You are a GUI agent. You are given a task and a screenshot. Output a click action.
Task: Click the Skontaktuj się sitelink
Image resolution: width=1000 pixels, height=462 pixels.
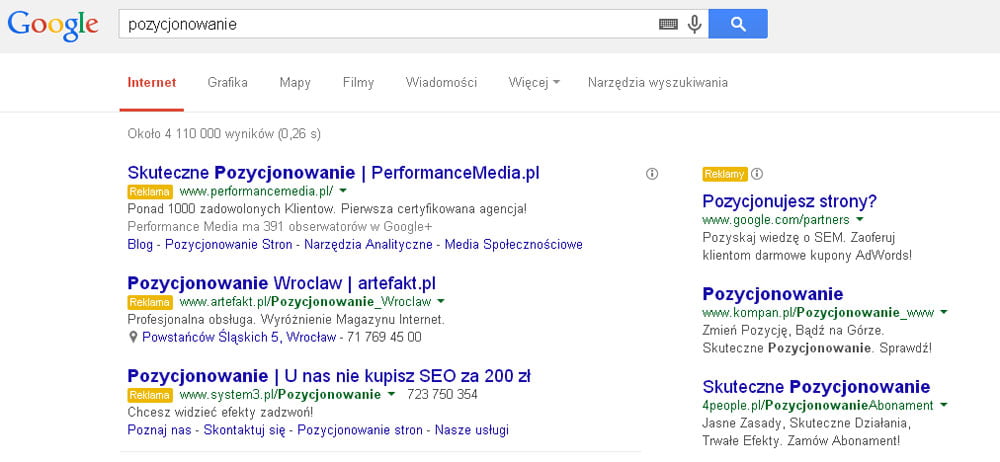pos(244,430)
